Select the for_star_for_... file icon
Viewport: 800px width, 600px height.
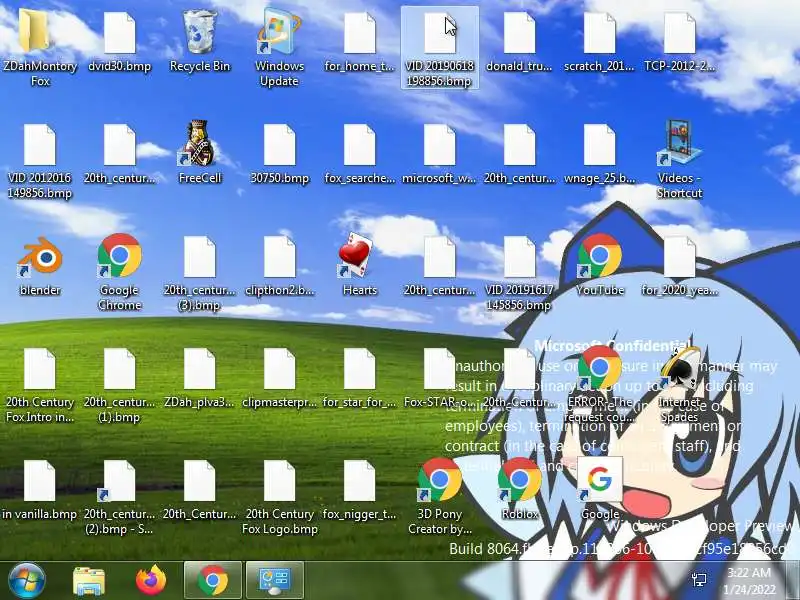359,379
